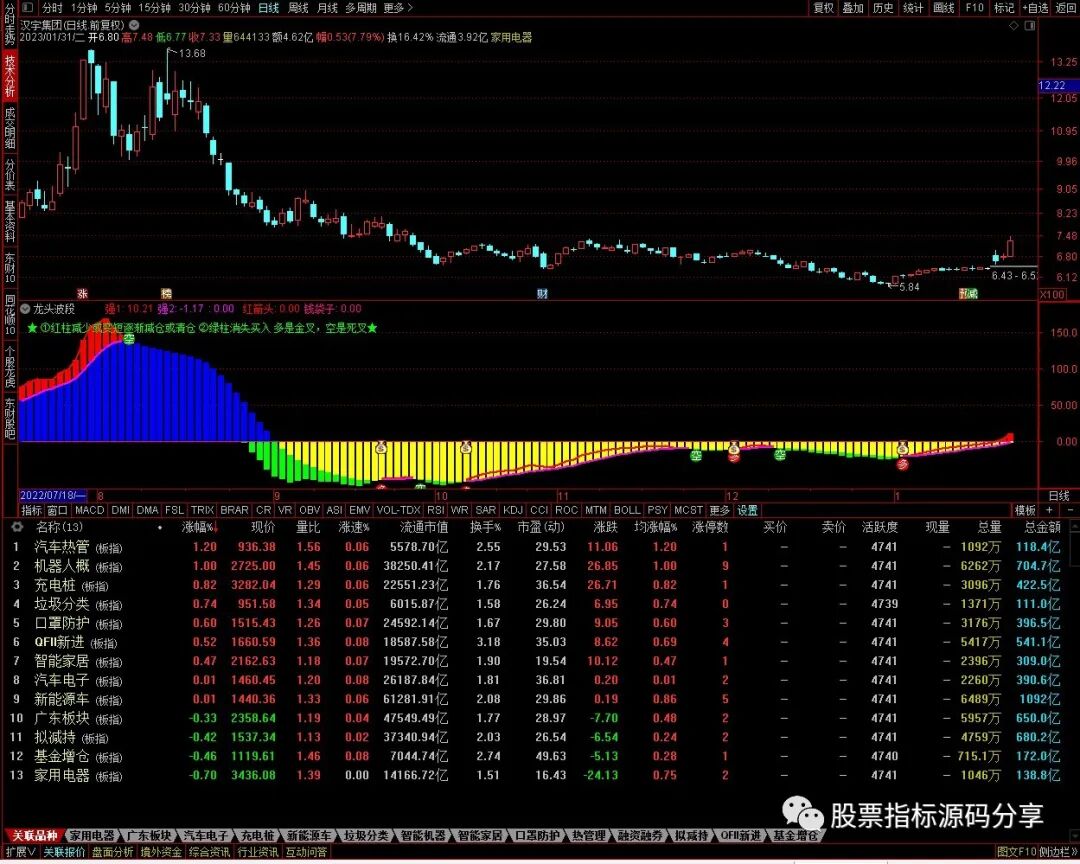Click the panel layout icon beside 分时

click(28, 8)
